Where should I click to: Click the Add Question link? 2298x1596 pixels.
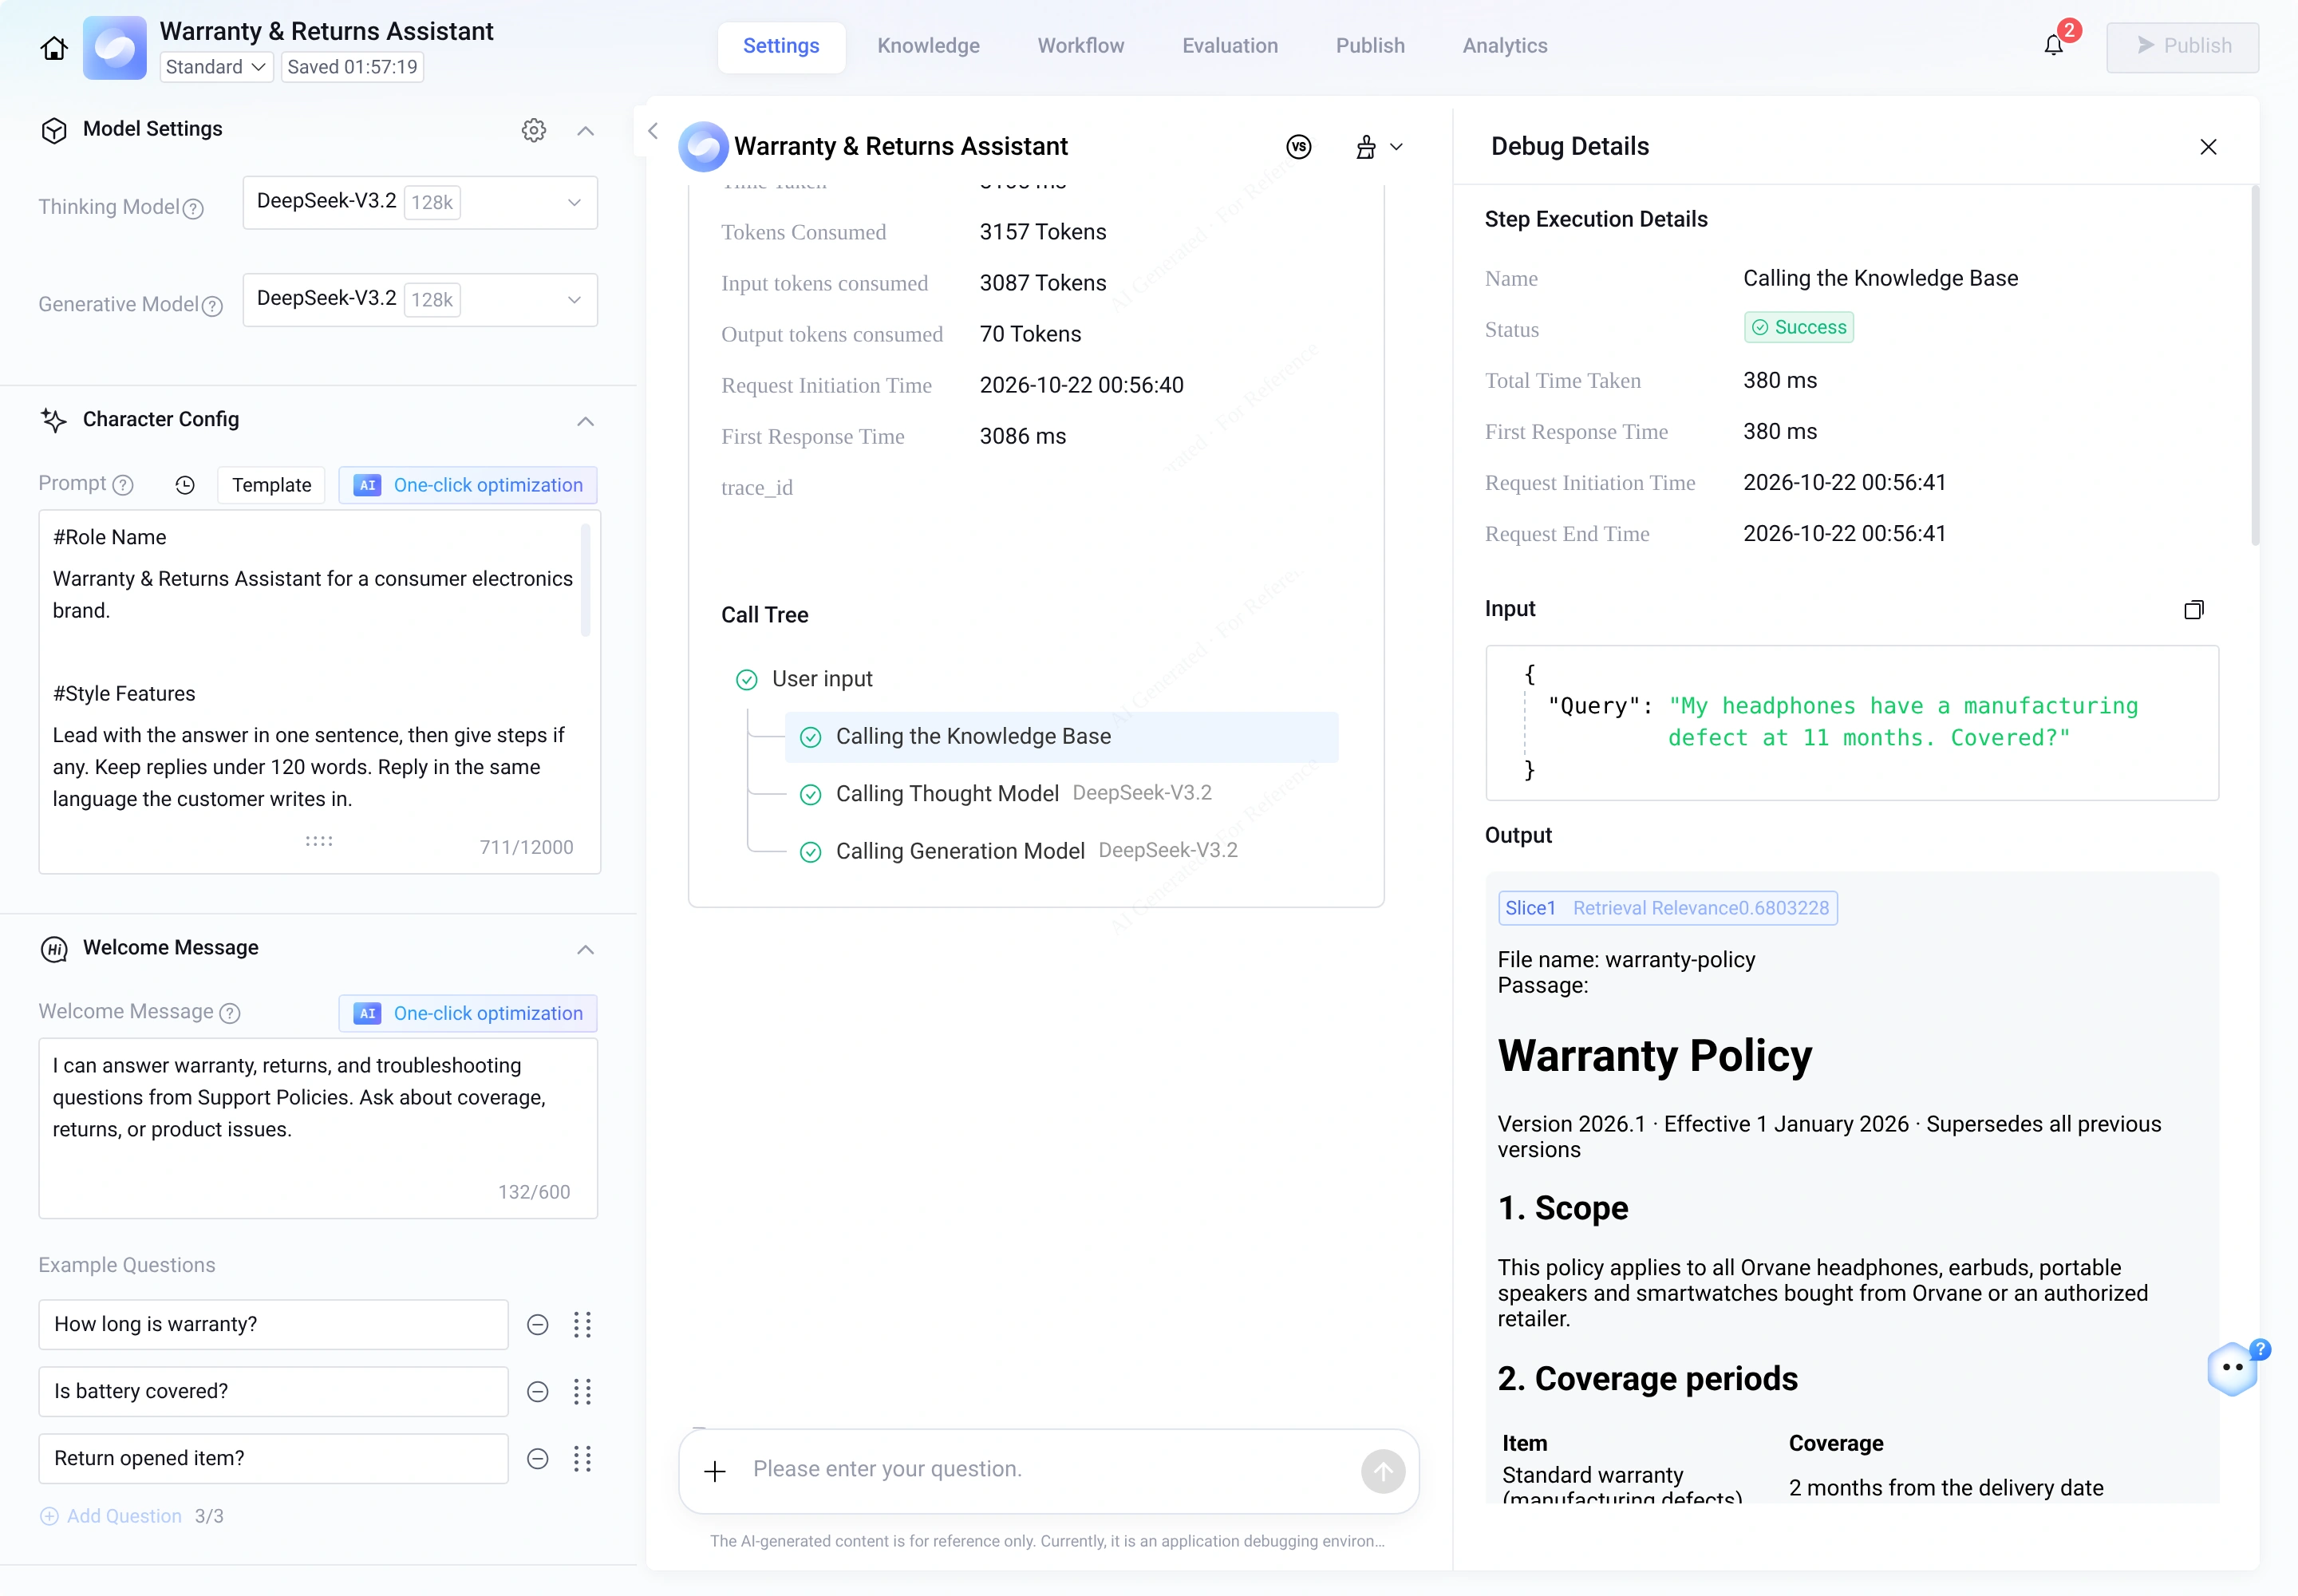click(111, 1516)
